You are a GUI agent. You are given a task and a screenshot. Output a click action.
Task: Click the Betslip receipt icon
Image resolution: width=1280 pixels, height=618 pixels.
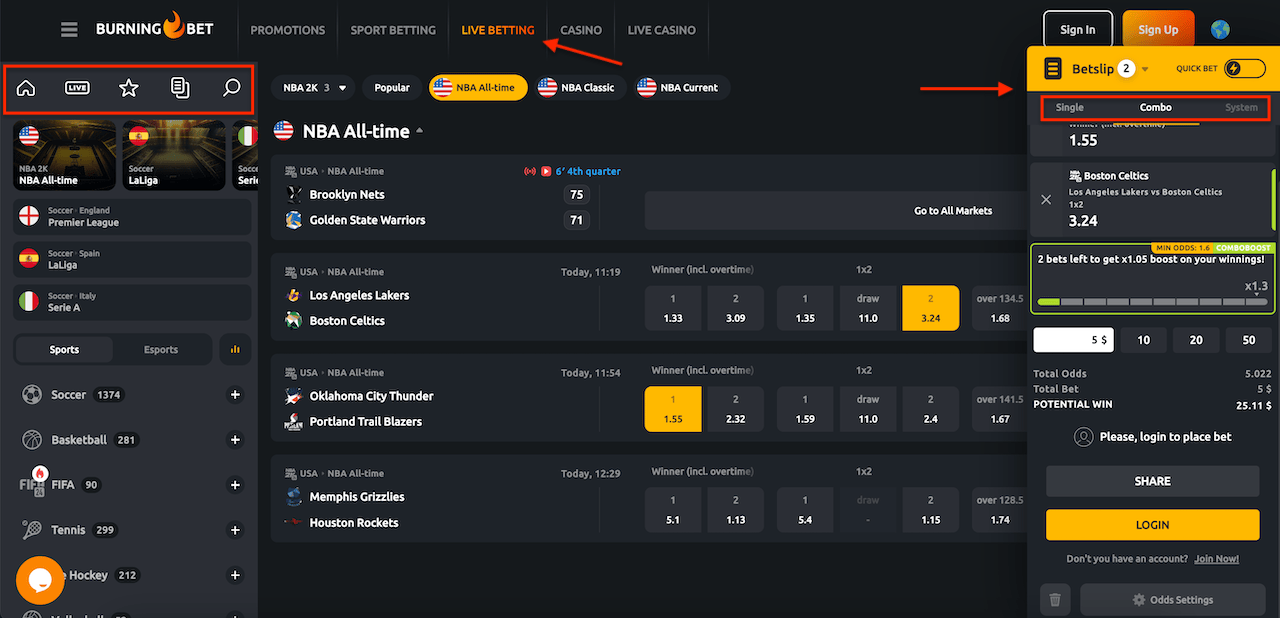tap(1053, 68)
